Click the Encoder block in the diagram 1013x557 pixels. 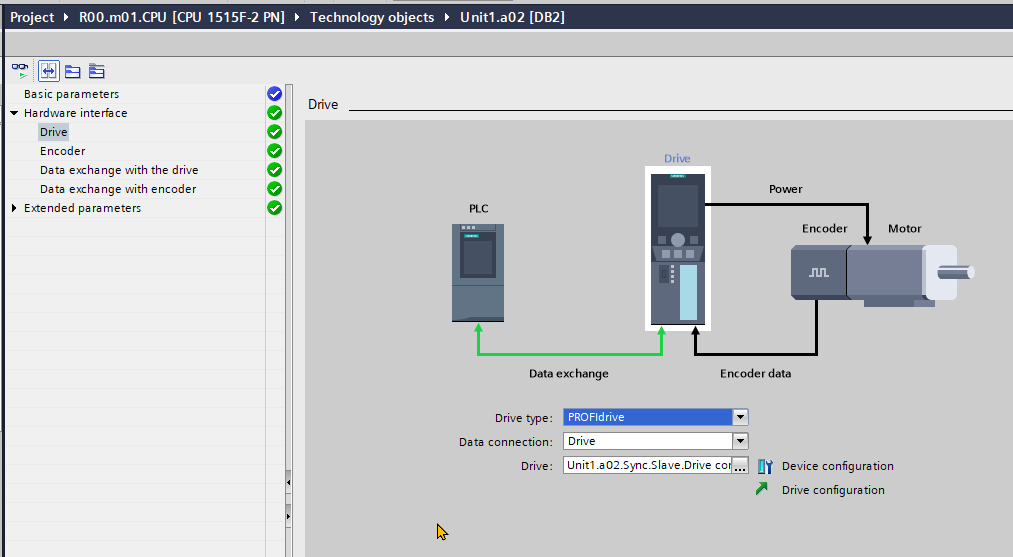(x=819, y=272)
